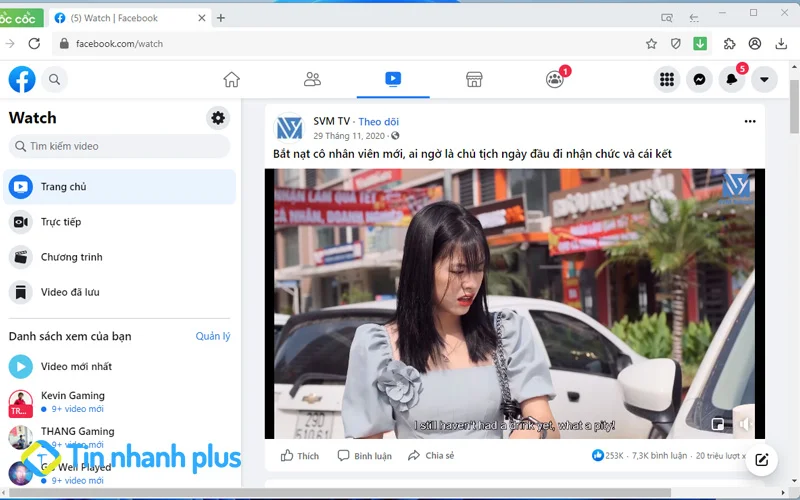Viewport: 800px width, 500px height.
Task: Open the Marketplace icon
Action: coord(474,79)
